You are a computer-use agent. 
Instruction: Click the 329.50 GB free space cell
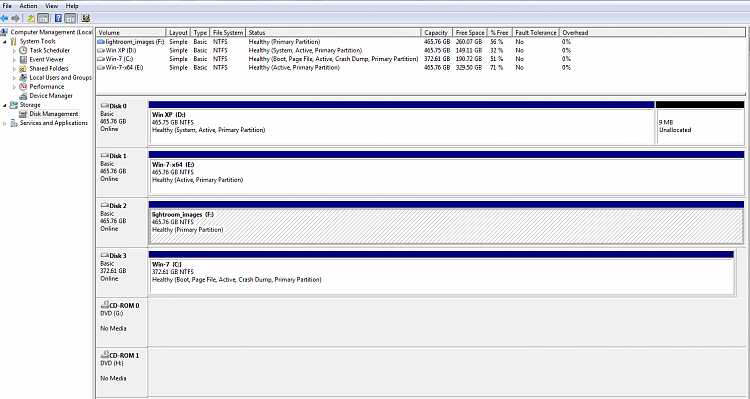coord(469,67)
